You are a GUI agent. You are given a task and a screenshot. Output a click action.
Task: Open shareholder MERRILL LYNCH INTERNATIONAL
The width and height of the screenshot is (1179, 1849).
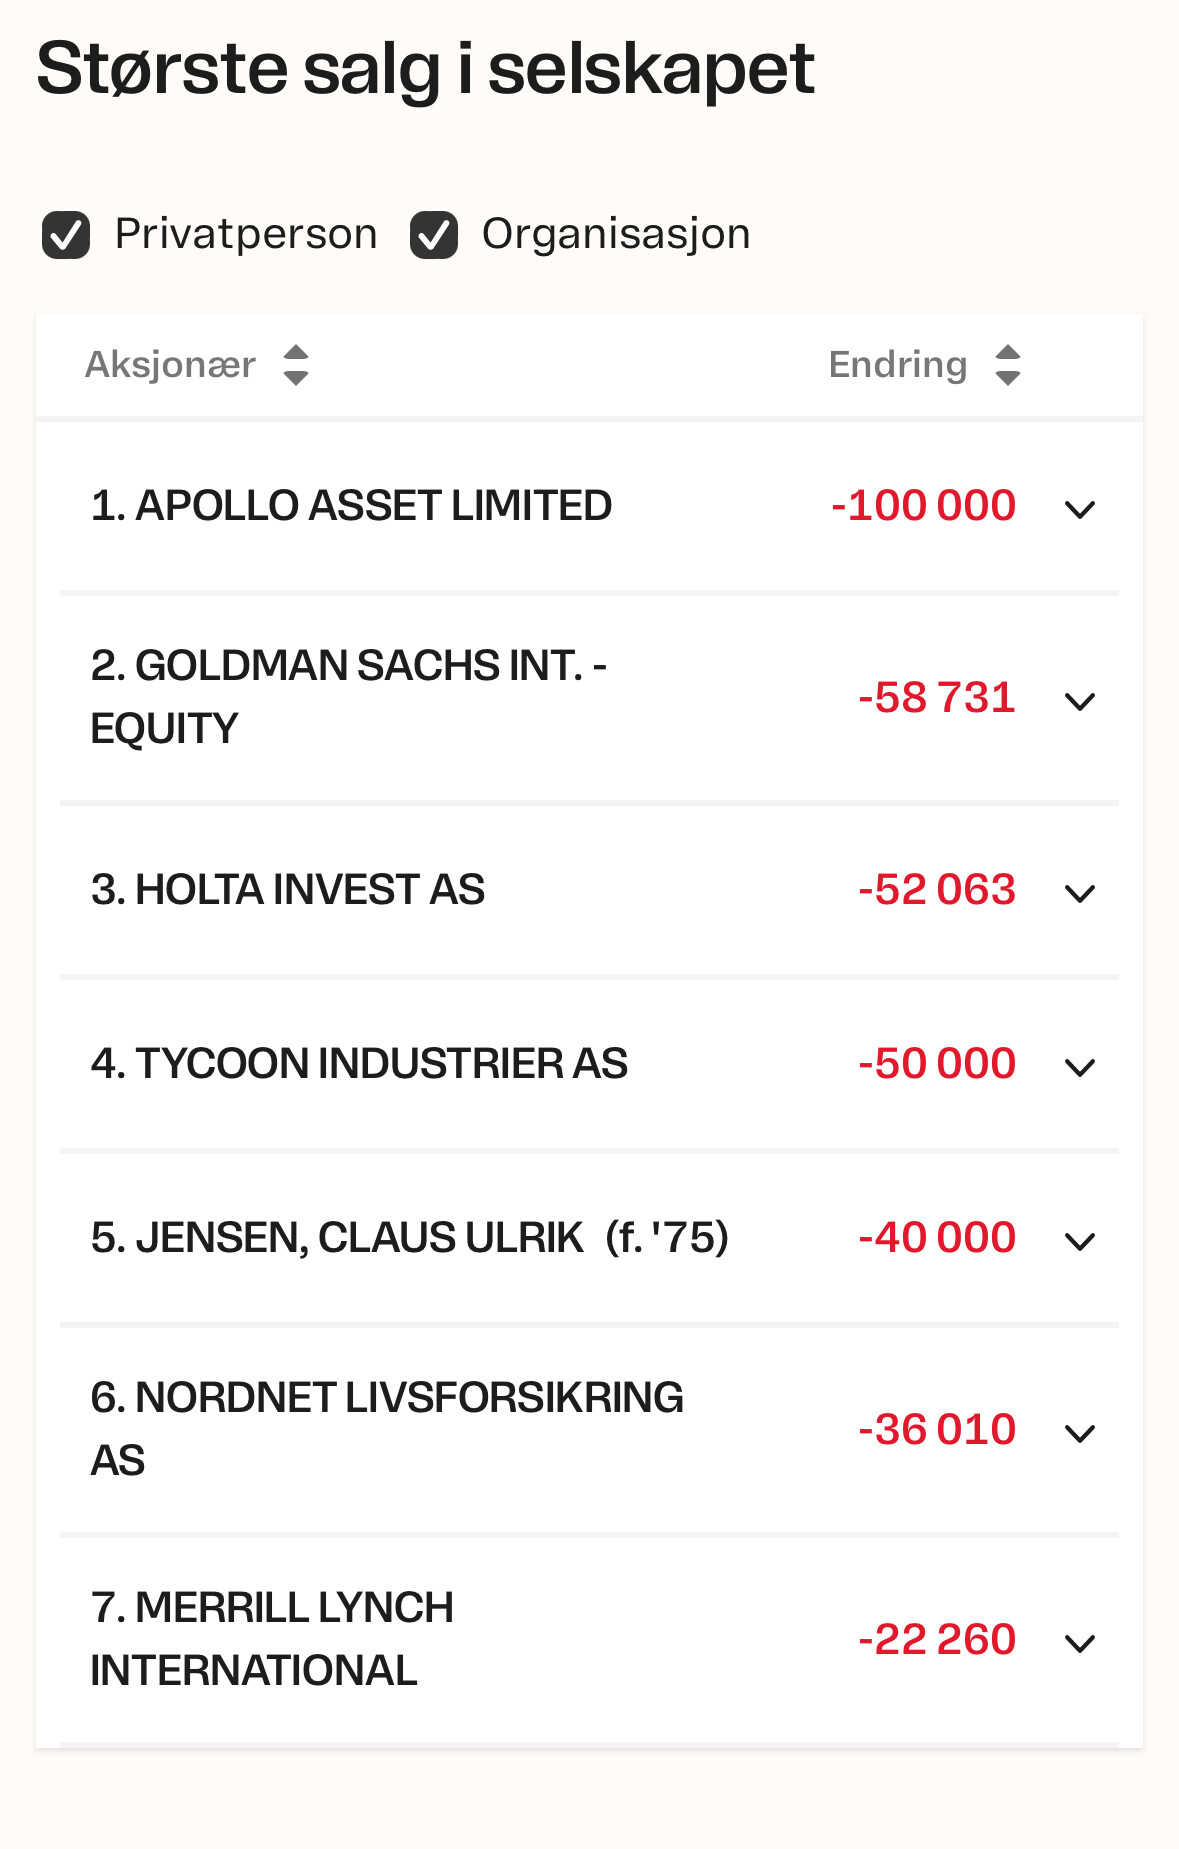(272, 1640)
